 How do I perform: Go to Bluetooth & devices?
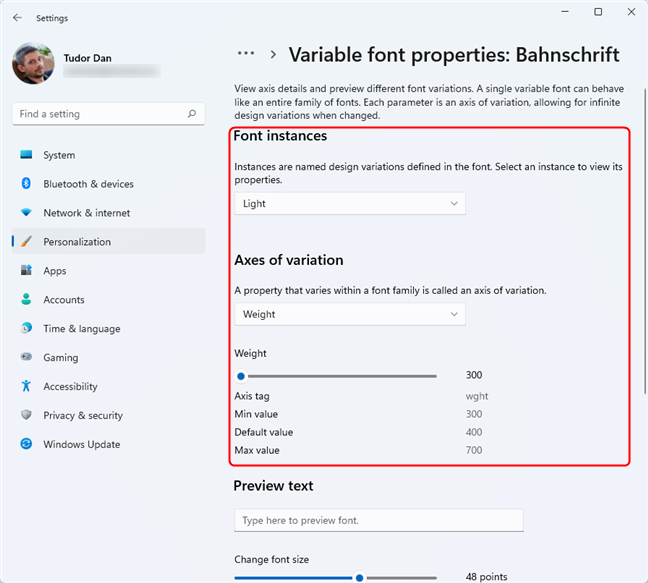pyautogui.click(x=108, y=184)
